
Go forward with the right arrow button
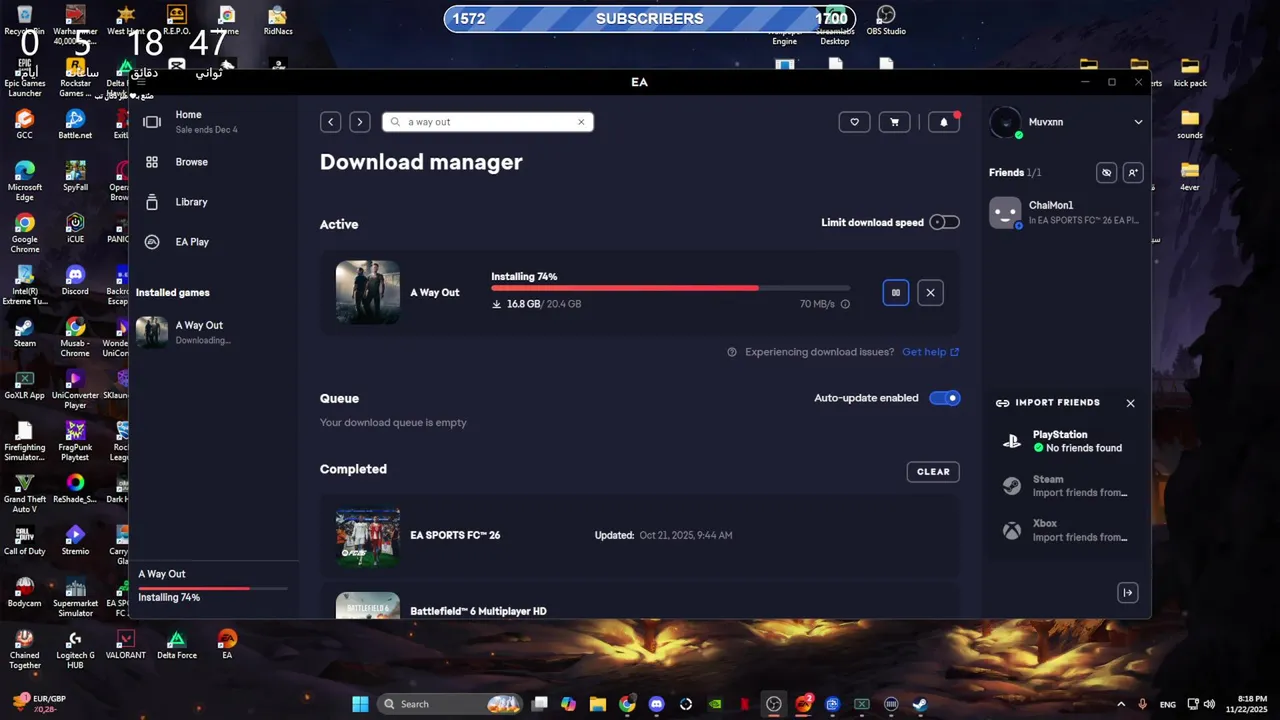[x=360, y=122]
